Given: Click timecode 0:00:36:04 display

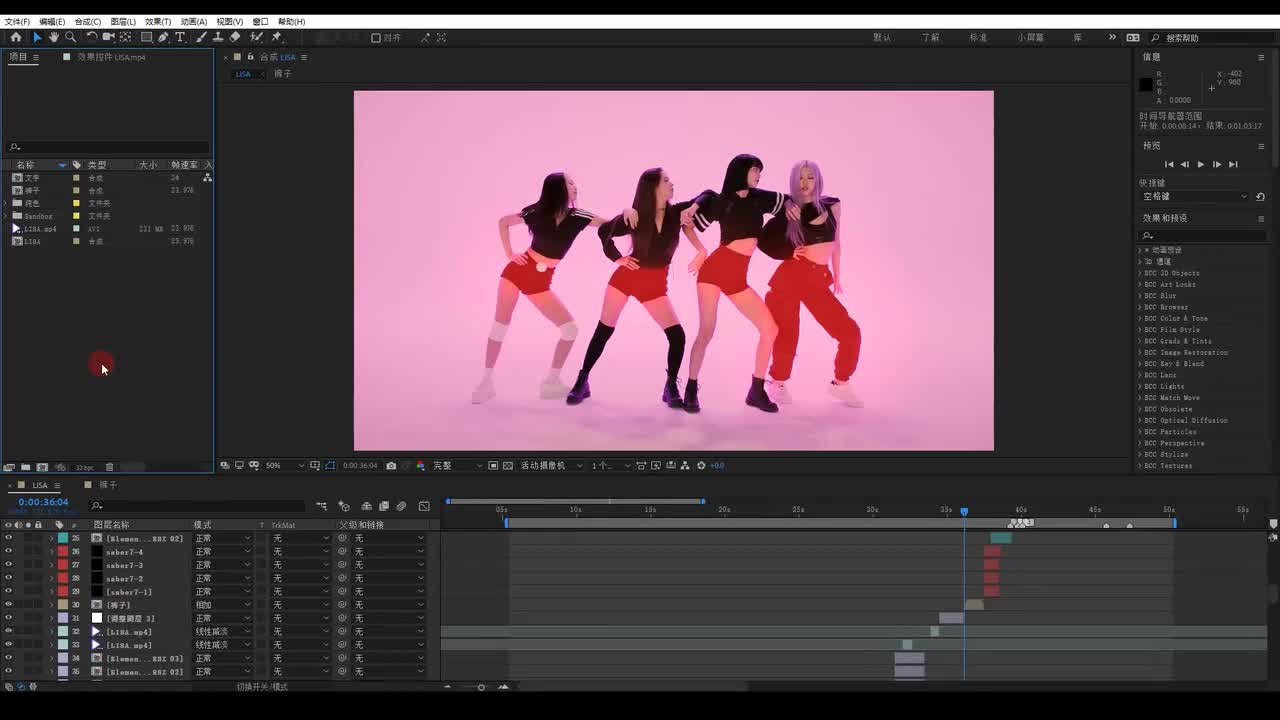Looking at the screenshot, I should click(43, 502).
